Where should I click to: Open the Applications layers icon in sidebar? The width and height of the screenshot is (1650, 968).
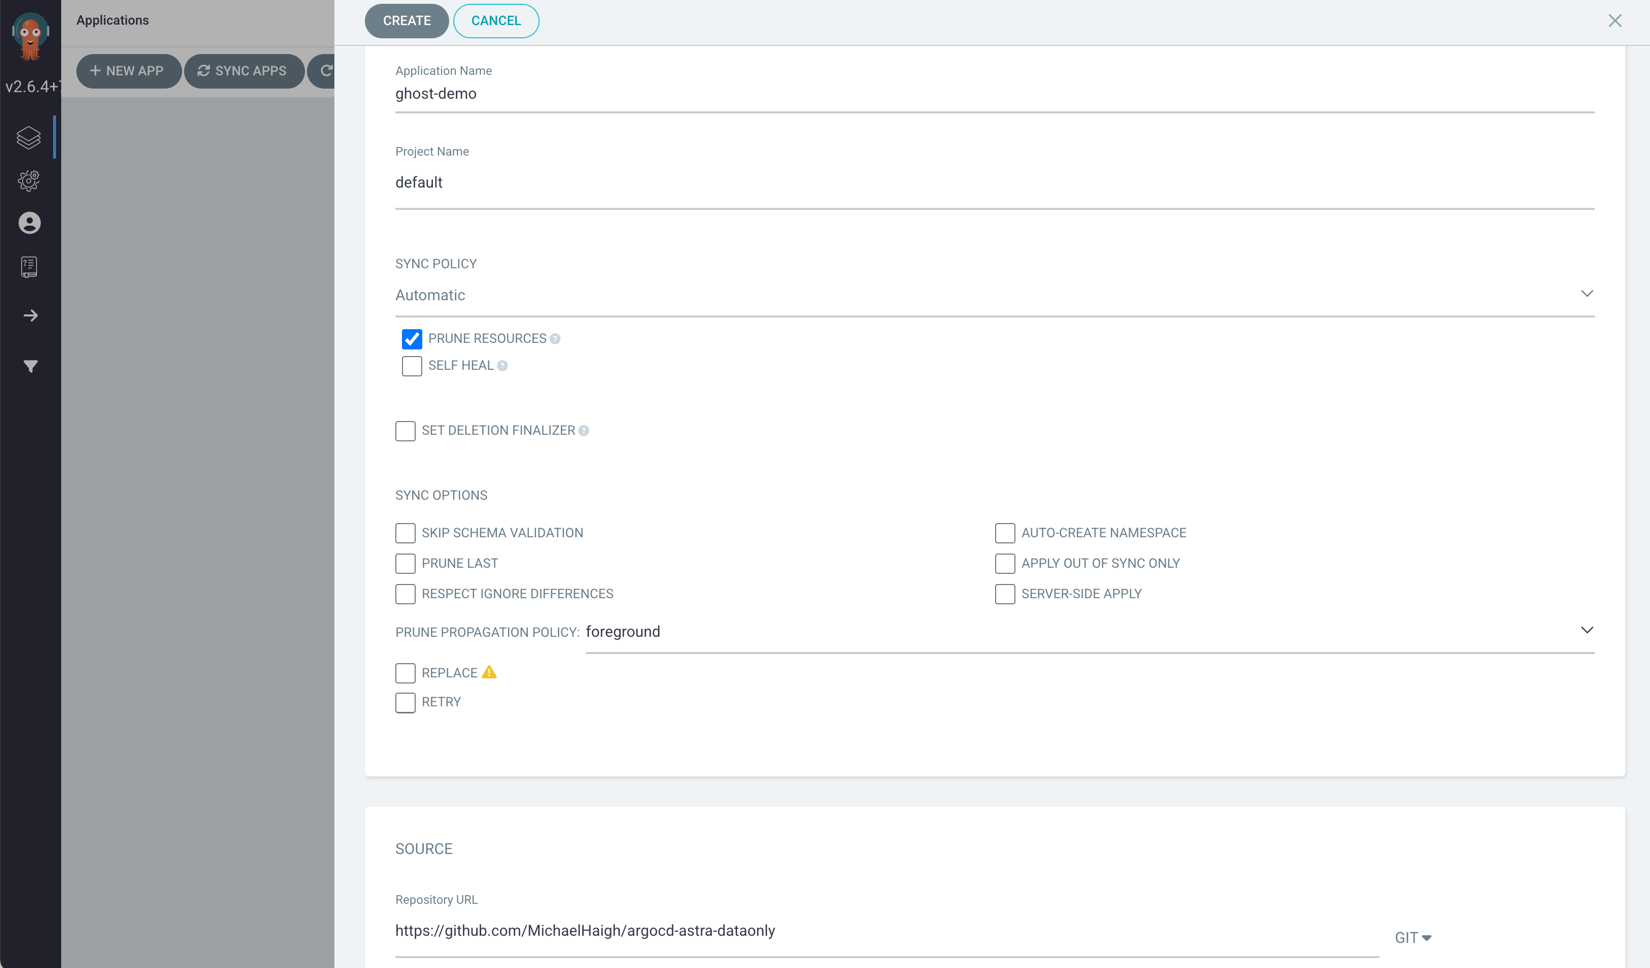click(x=29, y=137)
